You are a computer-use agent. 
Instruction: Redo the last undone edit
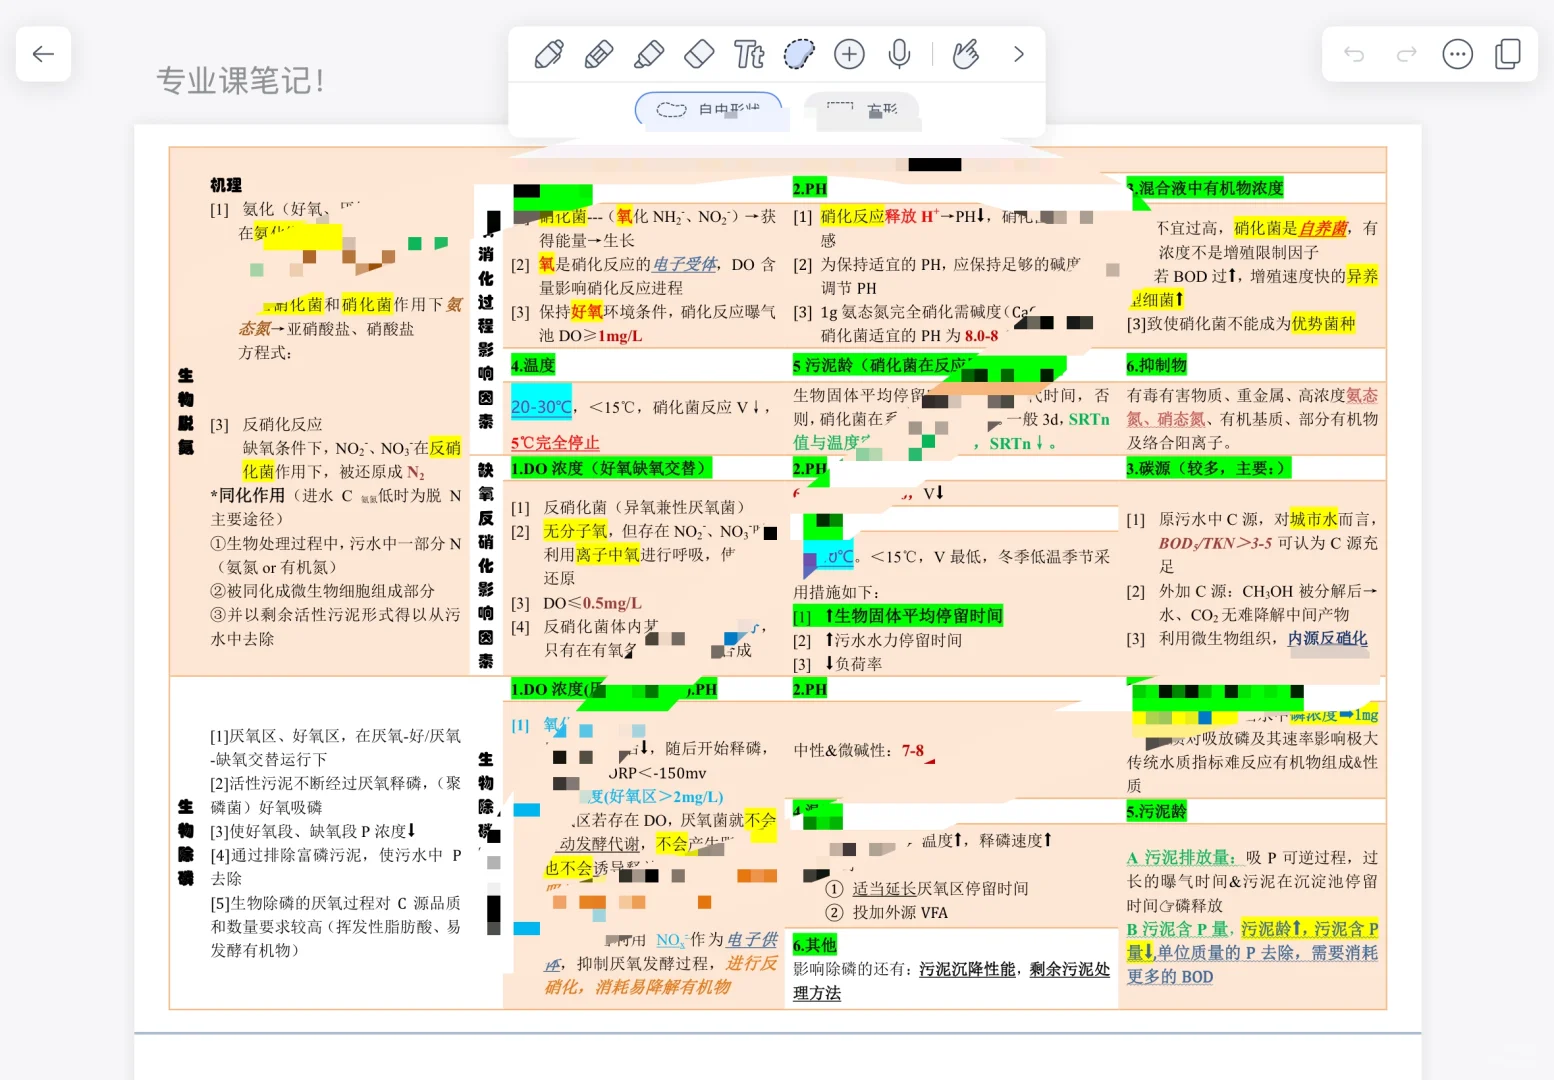tap(1406, 54)
